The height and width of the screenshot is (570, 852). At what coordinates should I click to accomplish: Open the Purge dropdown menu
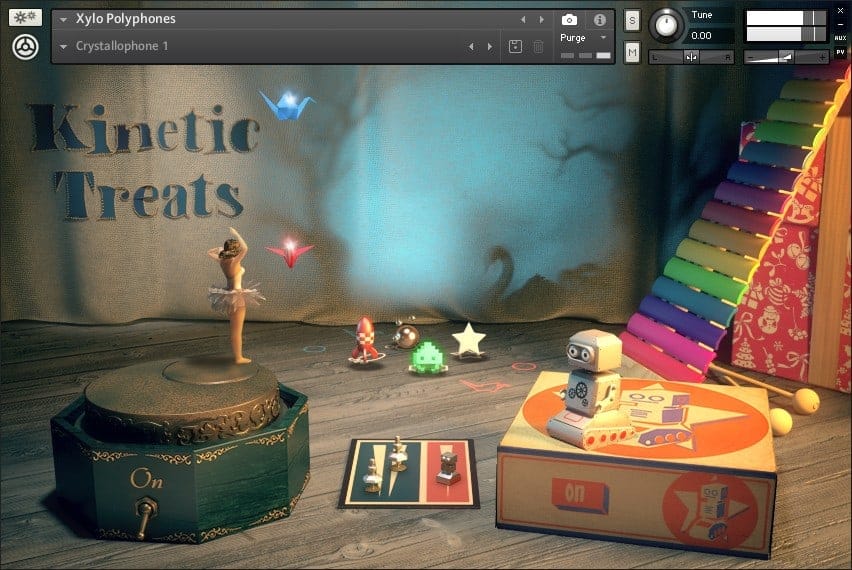(x=603, y=37)
